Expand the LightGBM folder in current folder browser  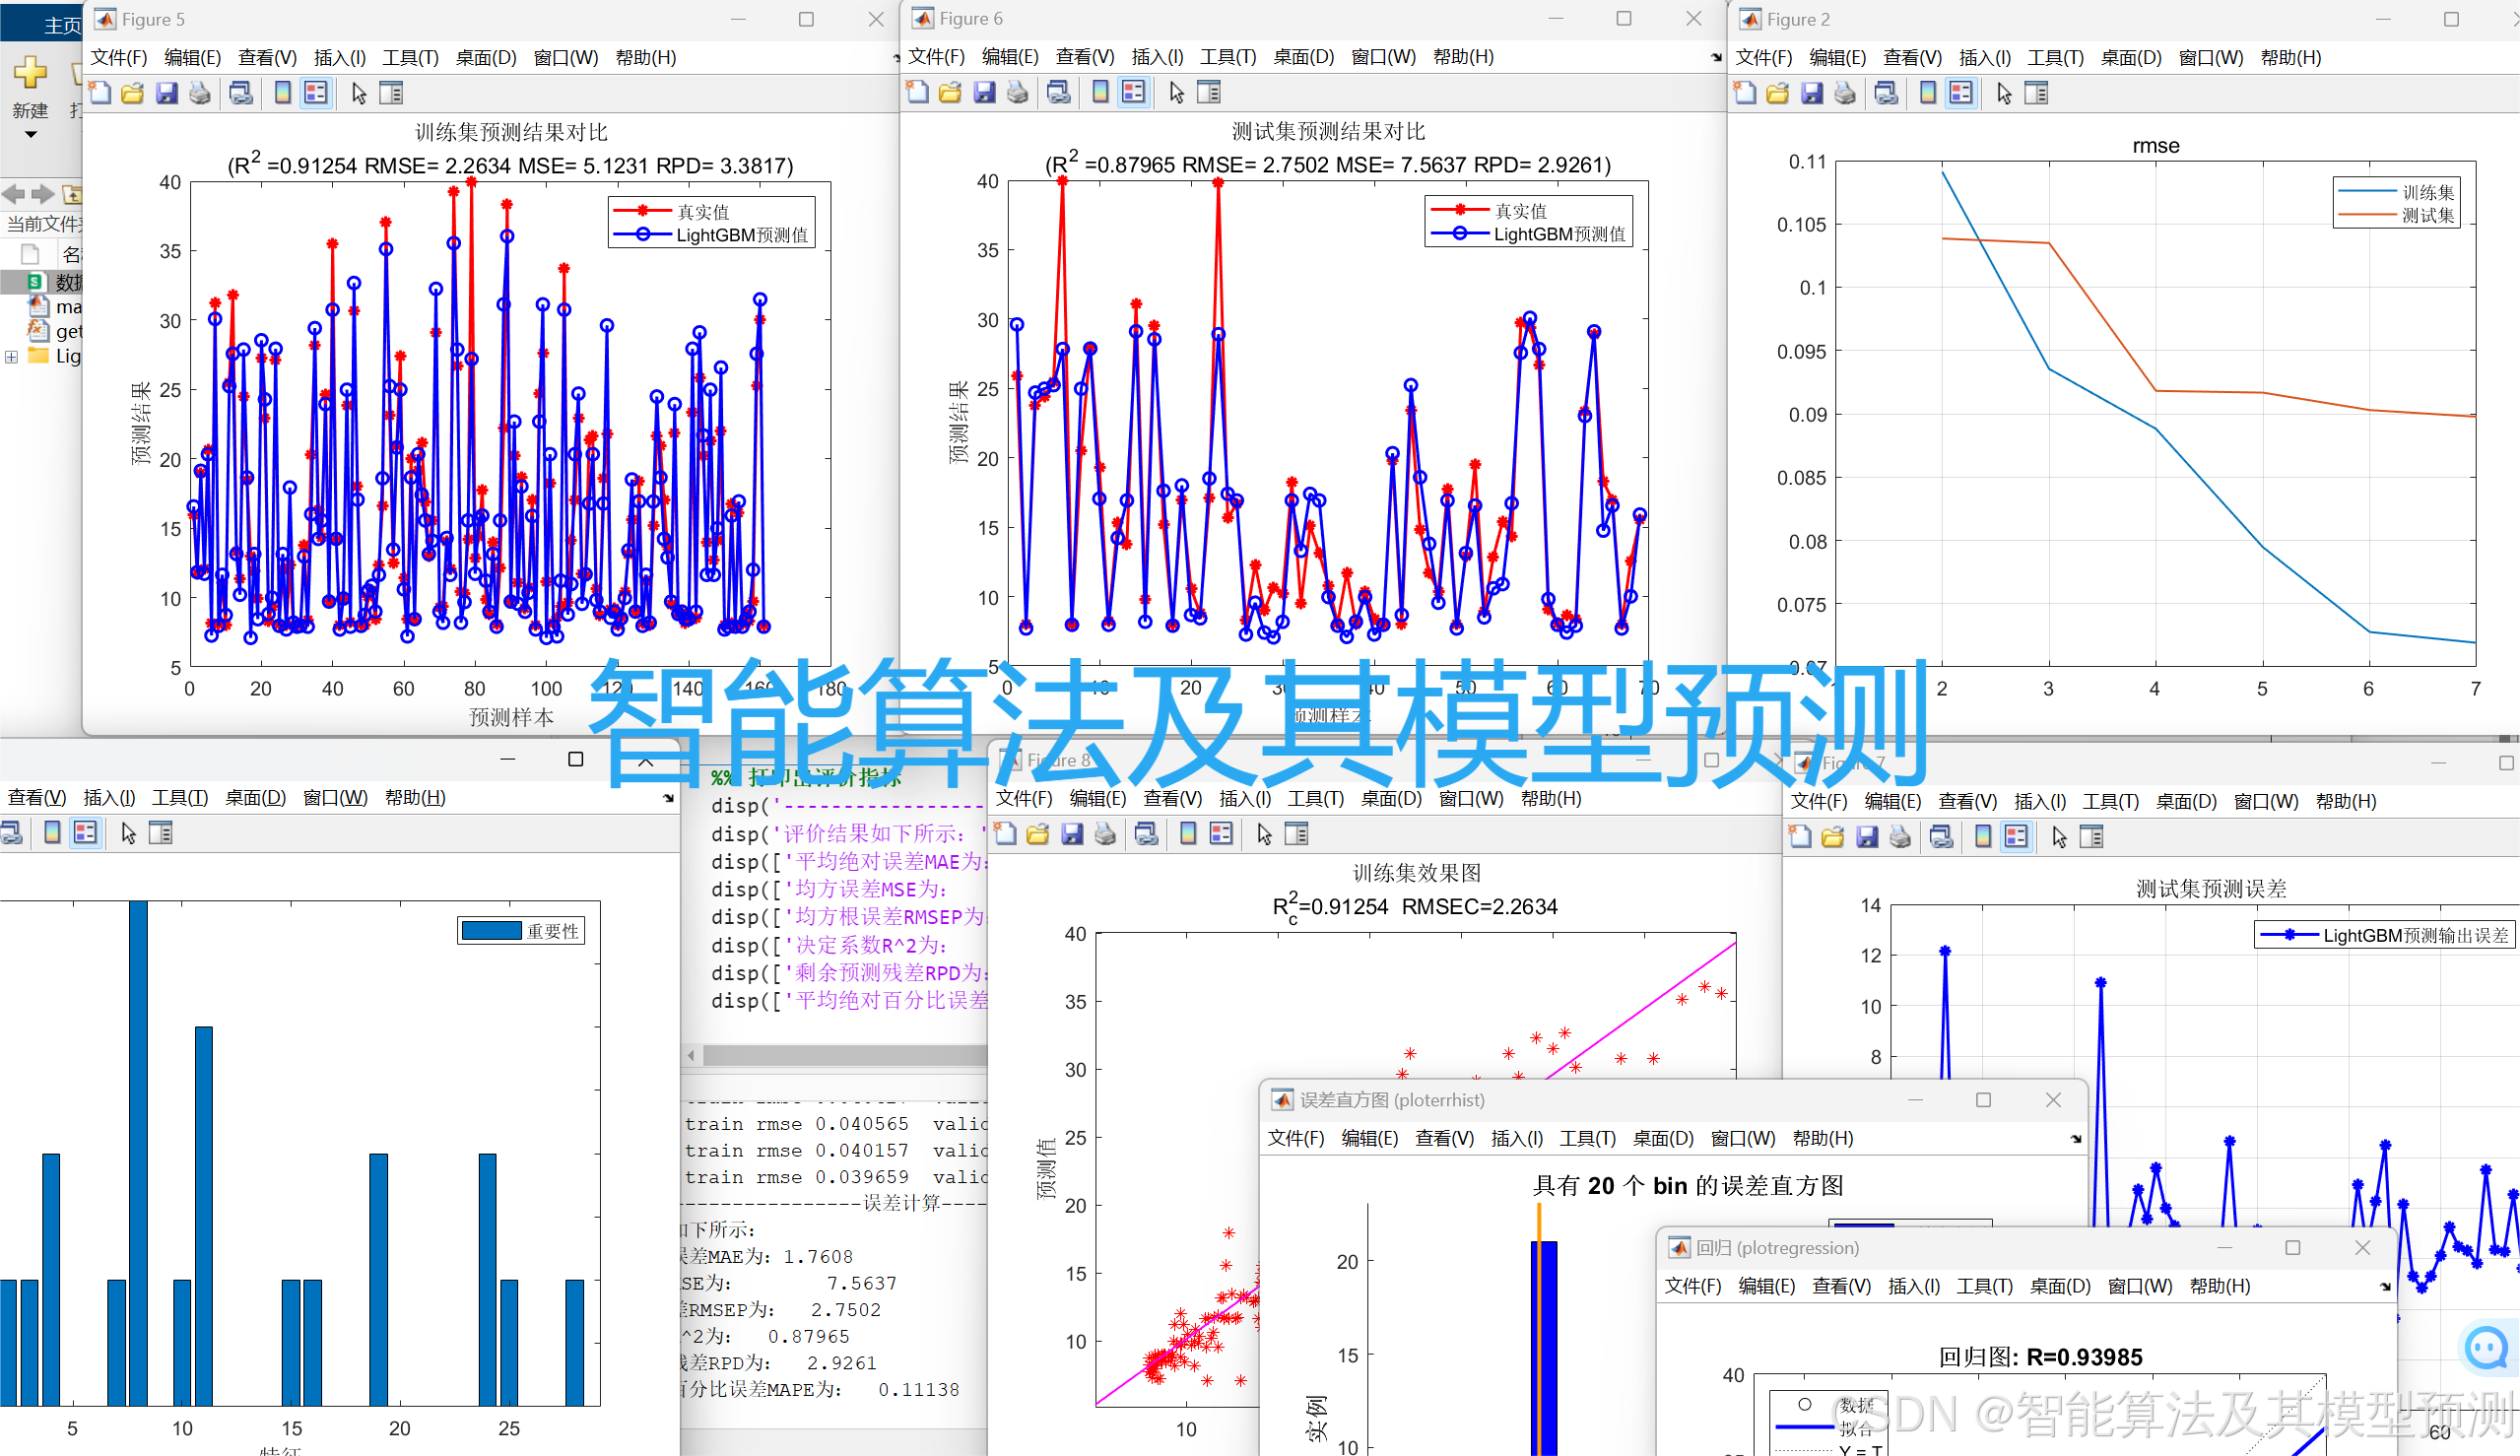click(x=10, y=355)
